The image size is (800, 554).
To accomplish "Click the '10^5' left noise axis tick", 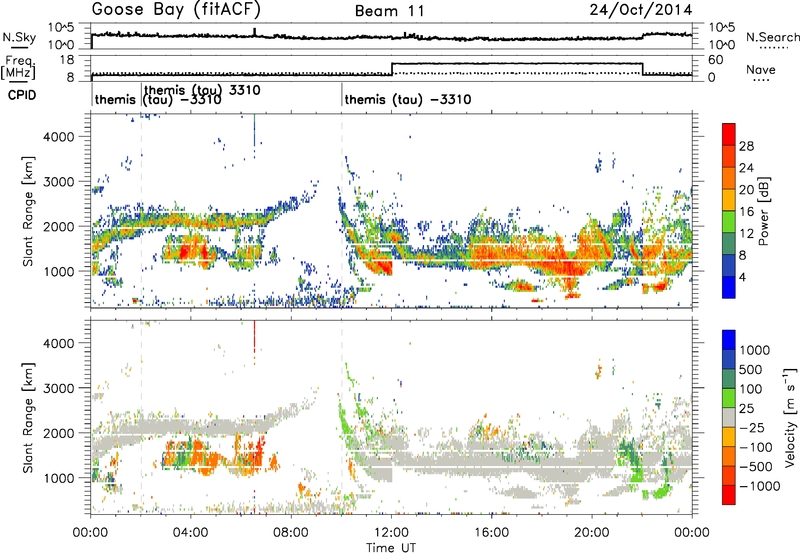I will pos(61,27).
